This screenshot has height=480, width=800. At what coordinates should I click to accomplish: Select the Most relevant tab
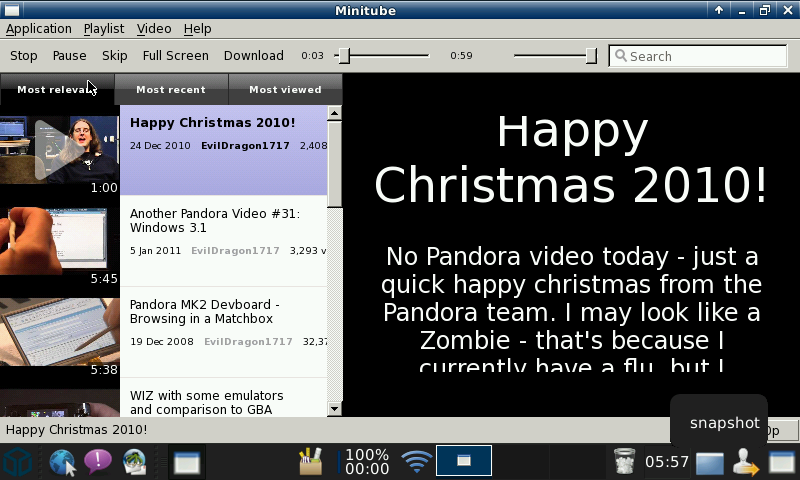click(57, 89)
